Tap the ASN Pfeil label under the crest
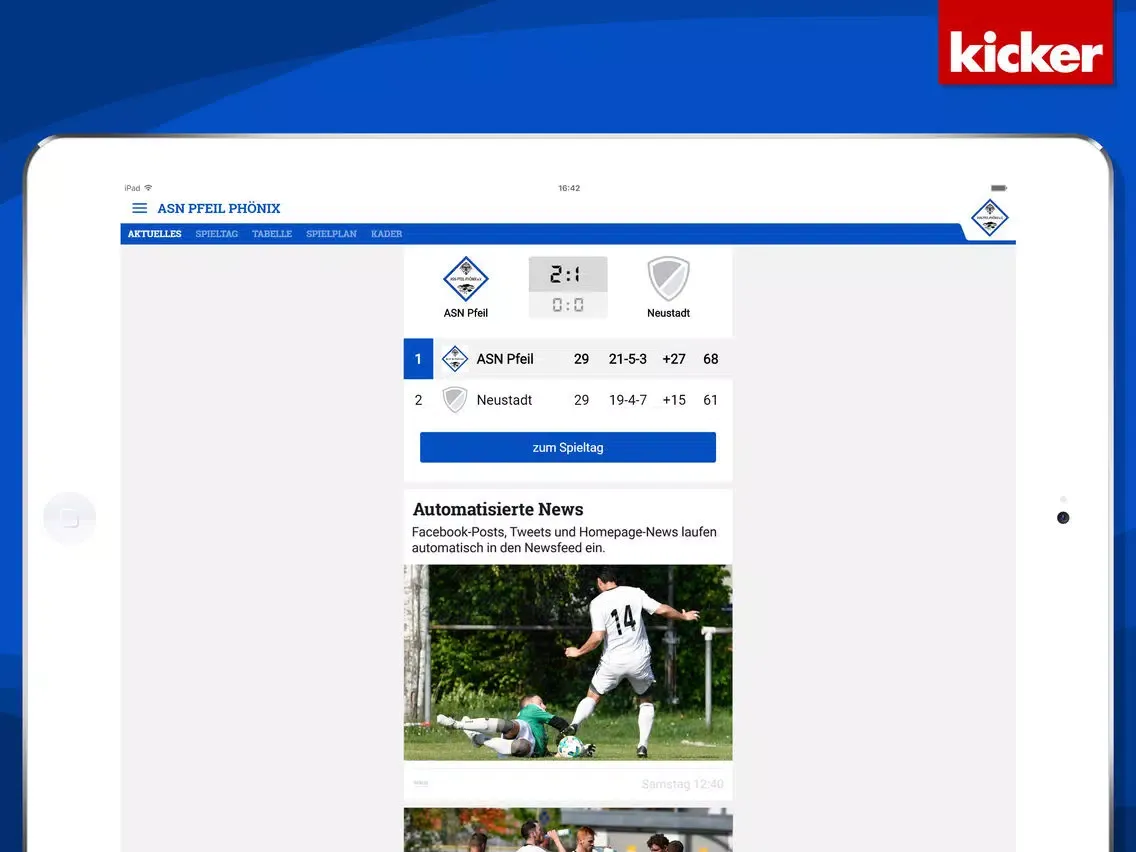The width and height of the screenshot is (1136, 852). coord(466,313)
